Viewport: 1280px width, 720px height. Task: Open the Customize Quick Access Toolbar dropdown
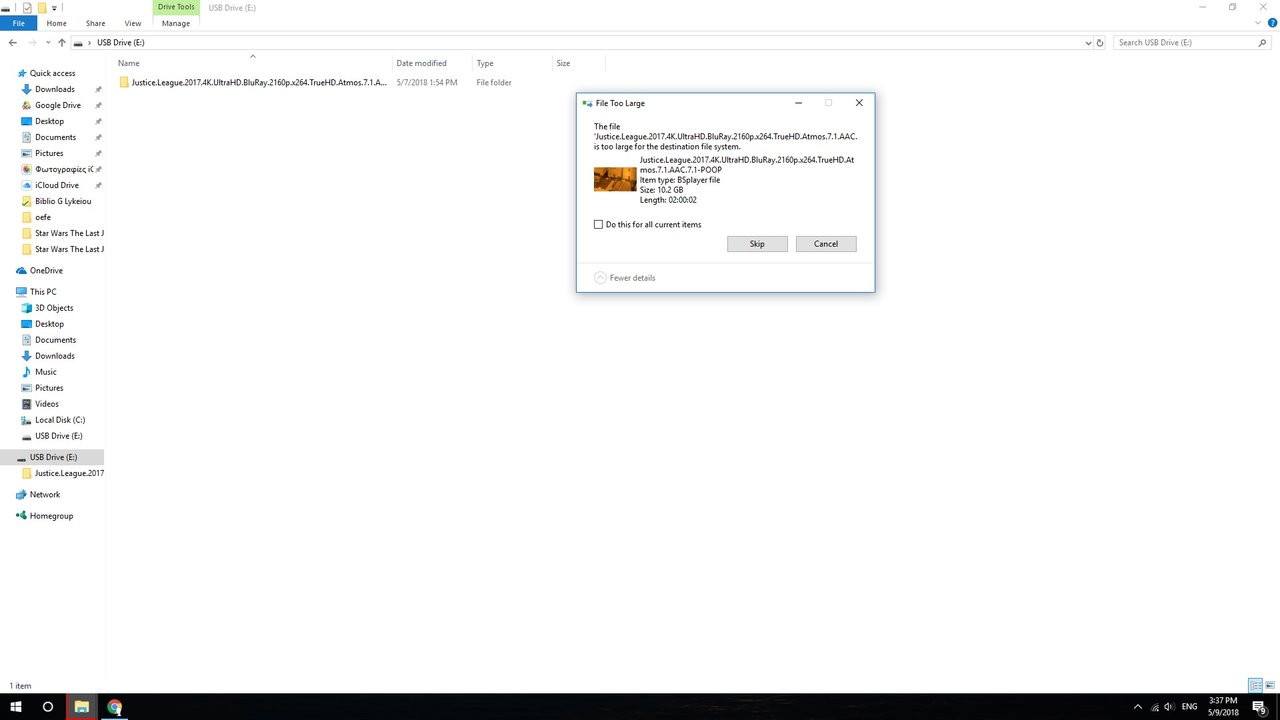(x=55, y=7)
